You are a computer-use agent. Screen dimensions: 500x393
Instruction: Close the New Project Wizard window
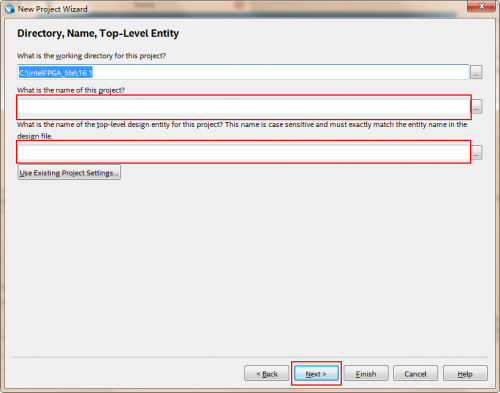tap(481, 6)
